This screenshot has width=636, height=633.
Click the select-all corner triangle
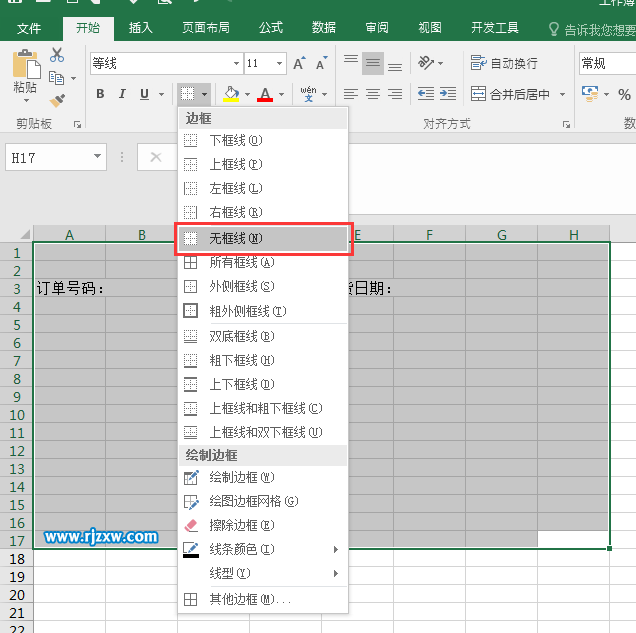tap(25, 234)
